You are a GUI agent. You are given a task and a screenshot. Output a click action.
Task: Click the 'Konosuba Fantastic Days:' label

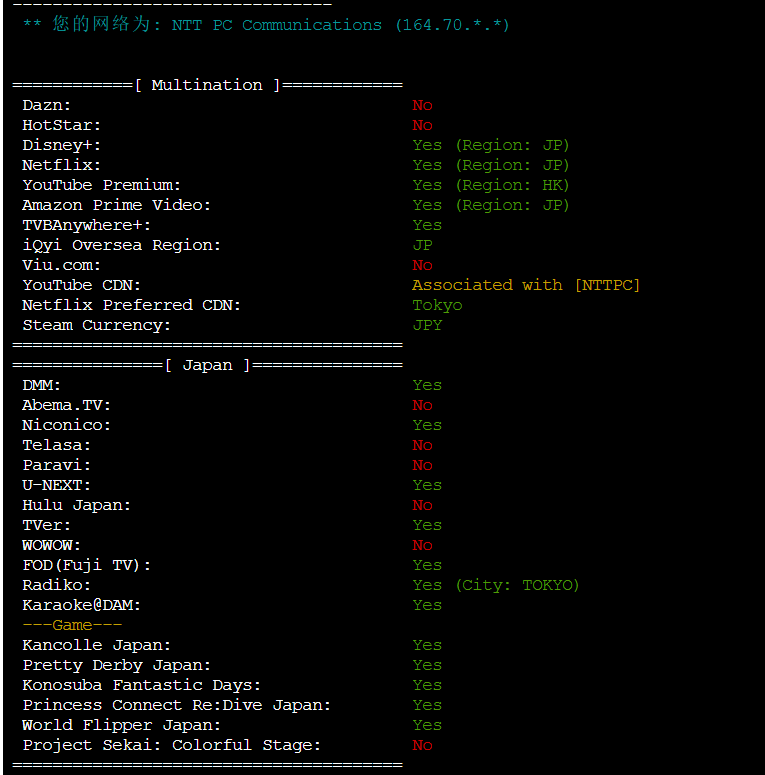[141, 686]
